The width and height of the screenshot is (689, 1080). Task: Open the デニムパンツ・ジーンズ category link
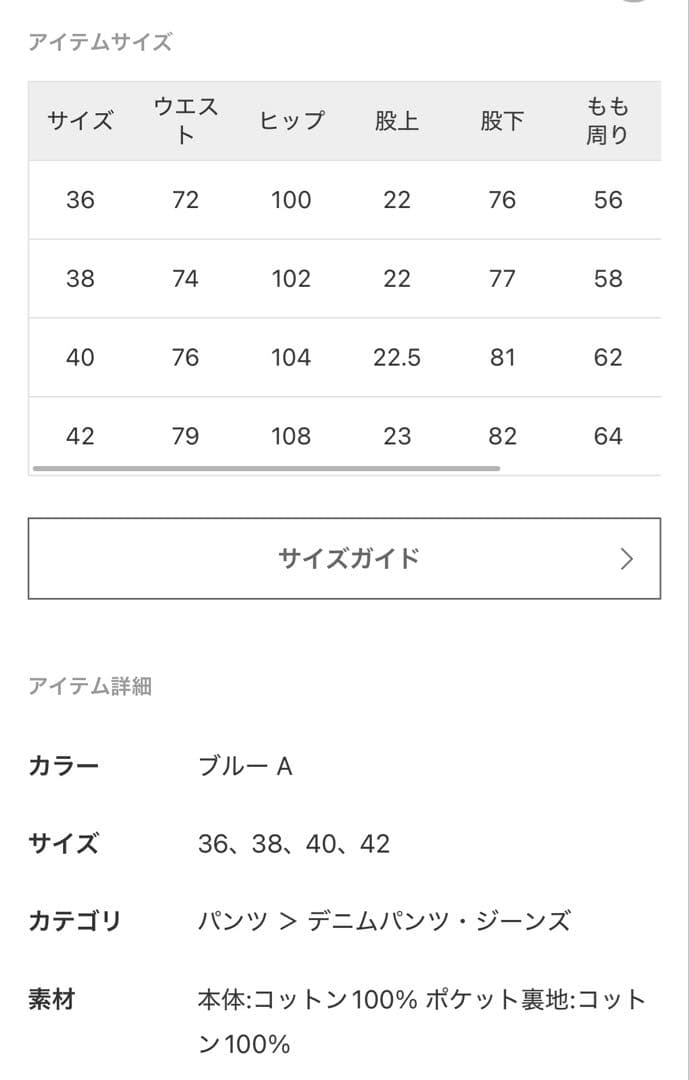(436, 921)
